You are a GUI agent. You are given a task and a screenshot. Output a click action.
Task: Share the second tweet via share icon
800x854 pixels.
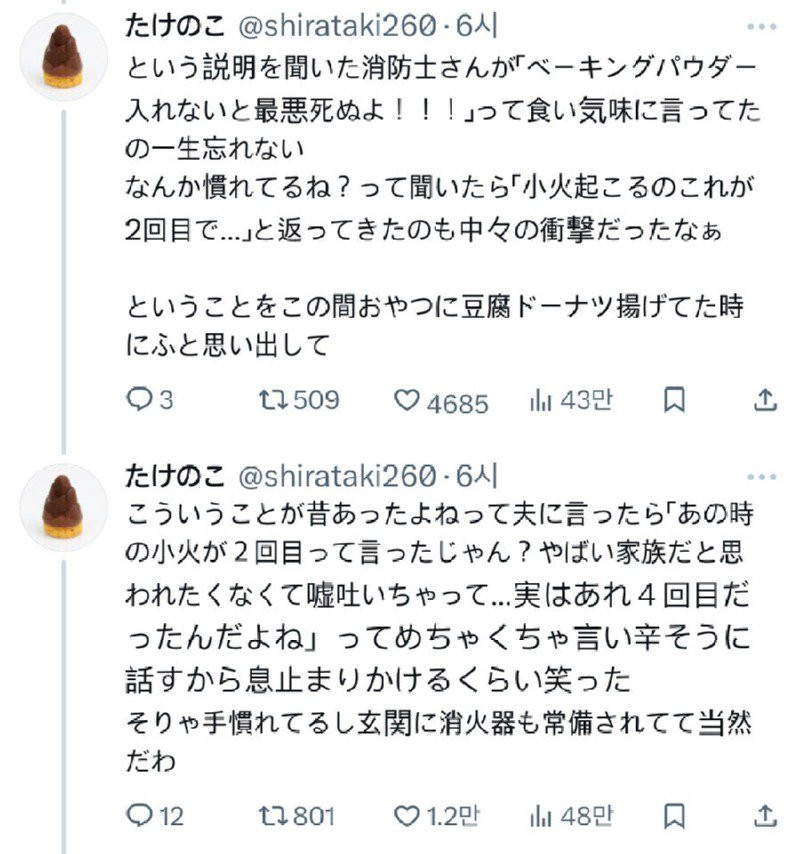(764, 816)
